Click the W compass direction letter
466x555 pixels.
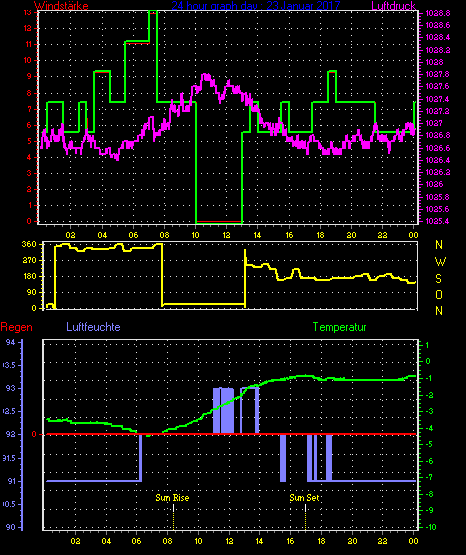pyautogui.click(x=440, y=262)
